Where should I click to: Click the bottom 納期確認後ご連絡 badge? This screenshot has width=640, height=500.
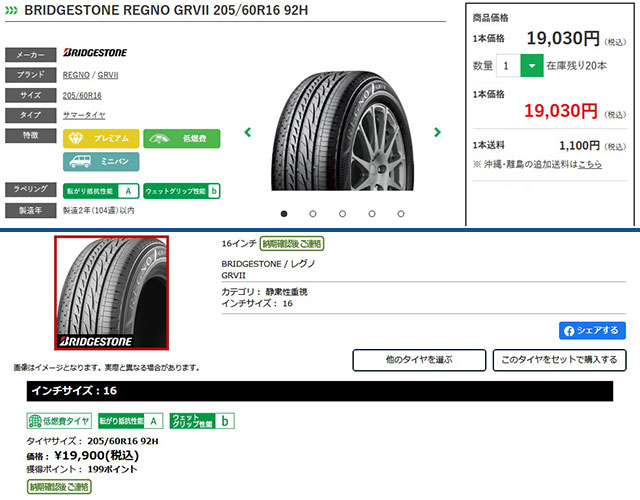[x=59, y=487]
